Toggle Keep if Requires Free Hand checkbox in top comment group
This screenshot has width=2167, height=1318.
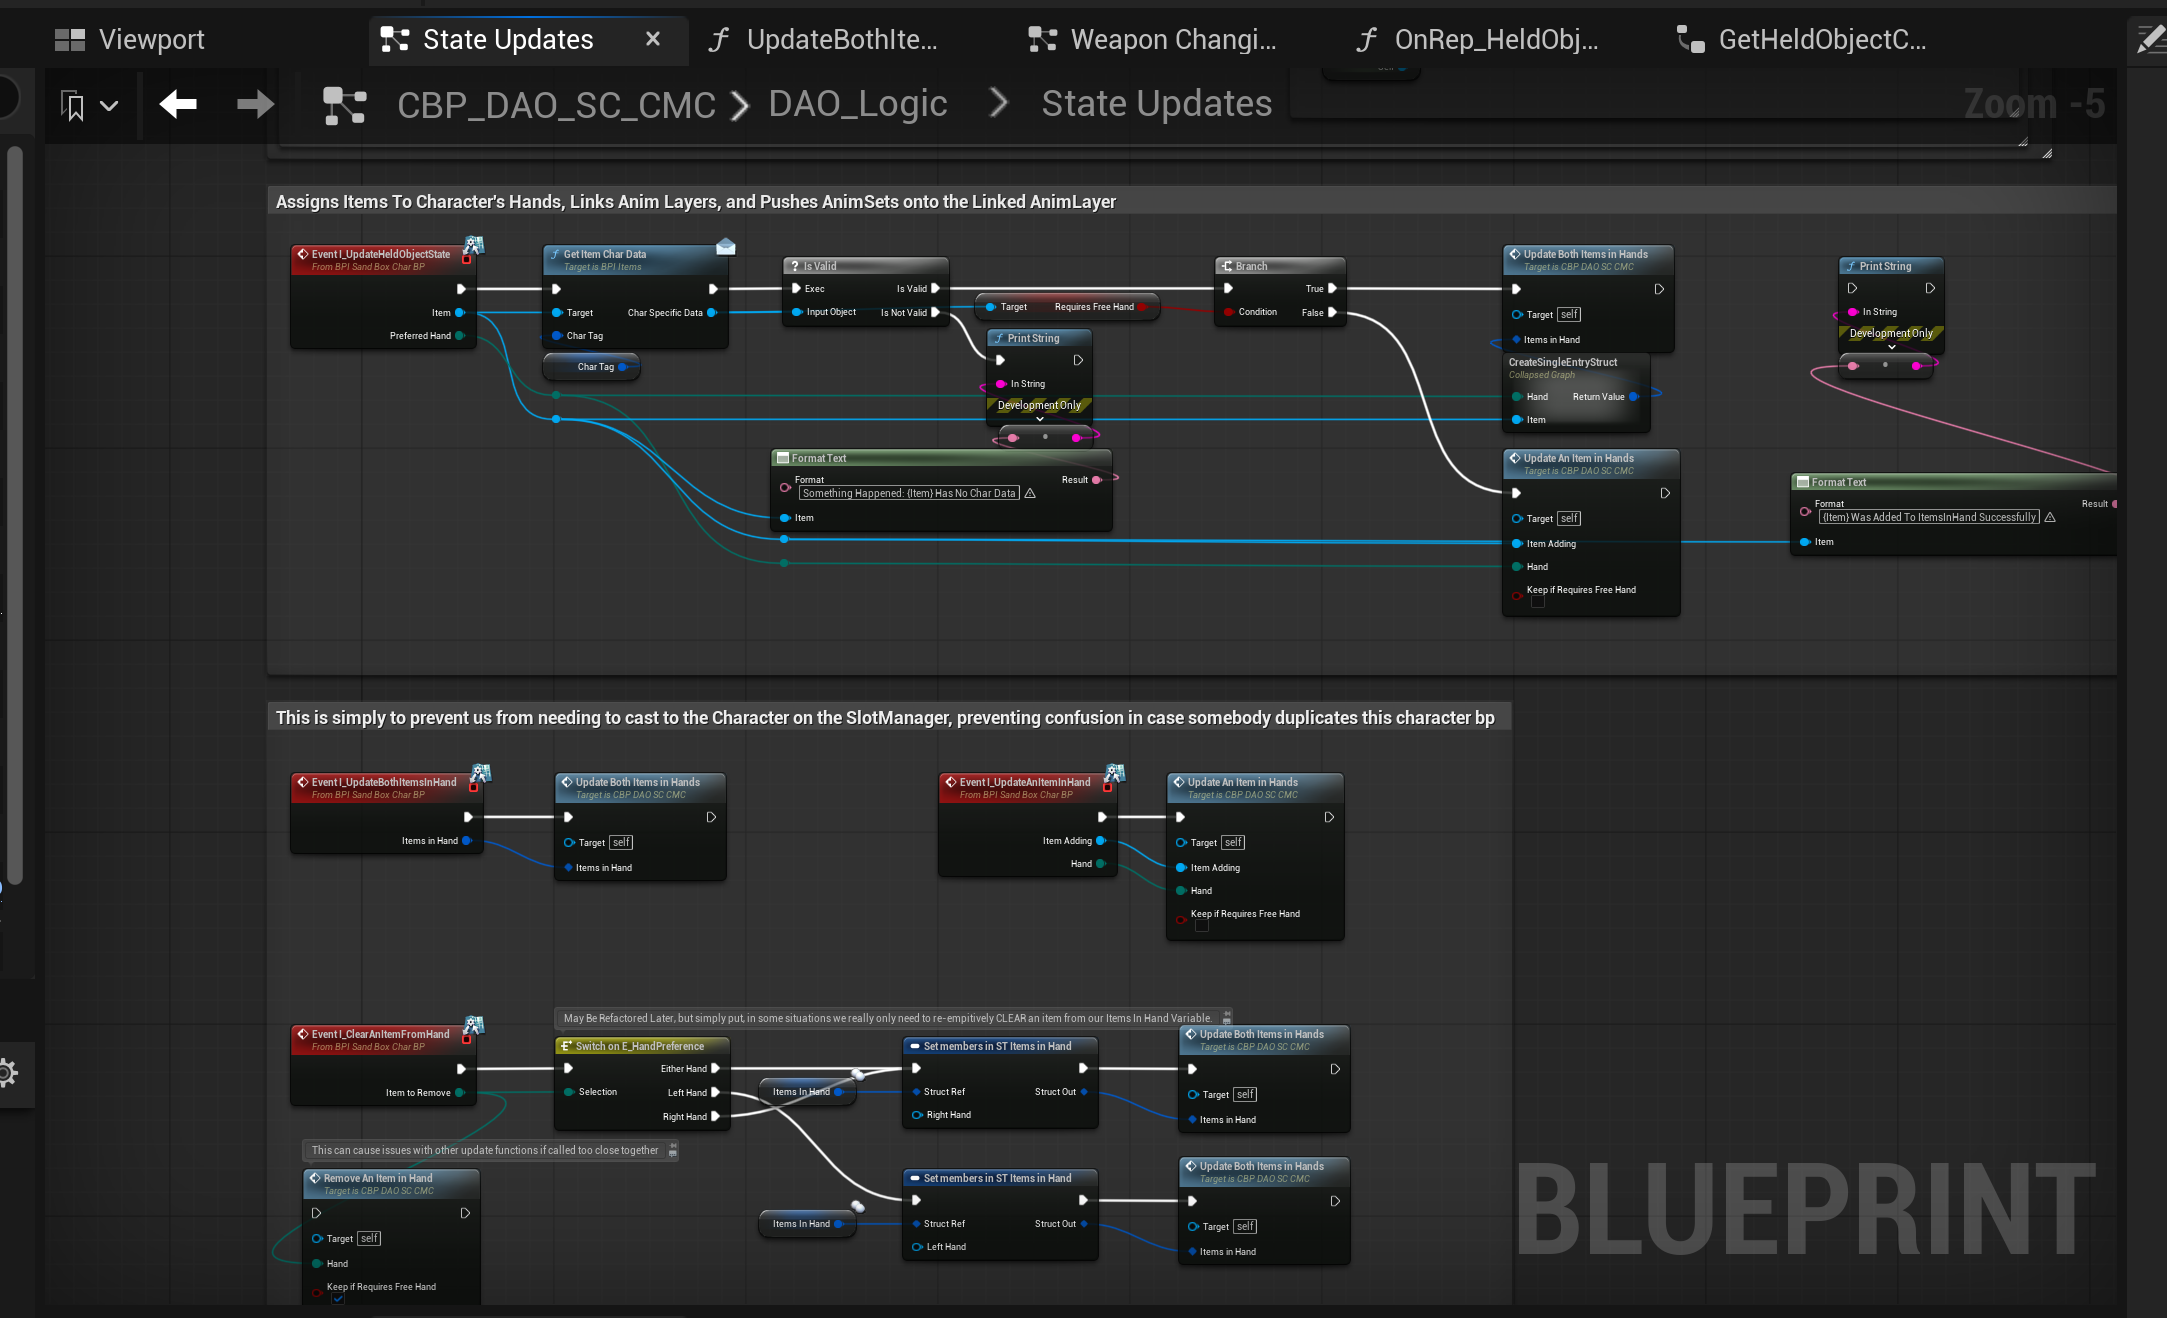point(1538,602)
